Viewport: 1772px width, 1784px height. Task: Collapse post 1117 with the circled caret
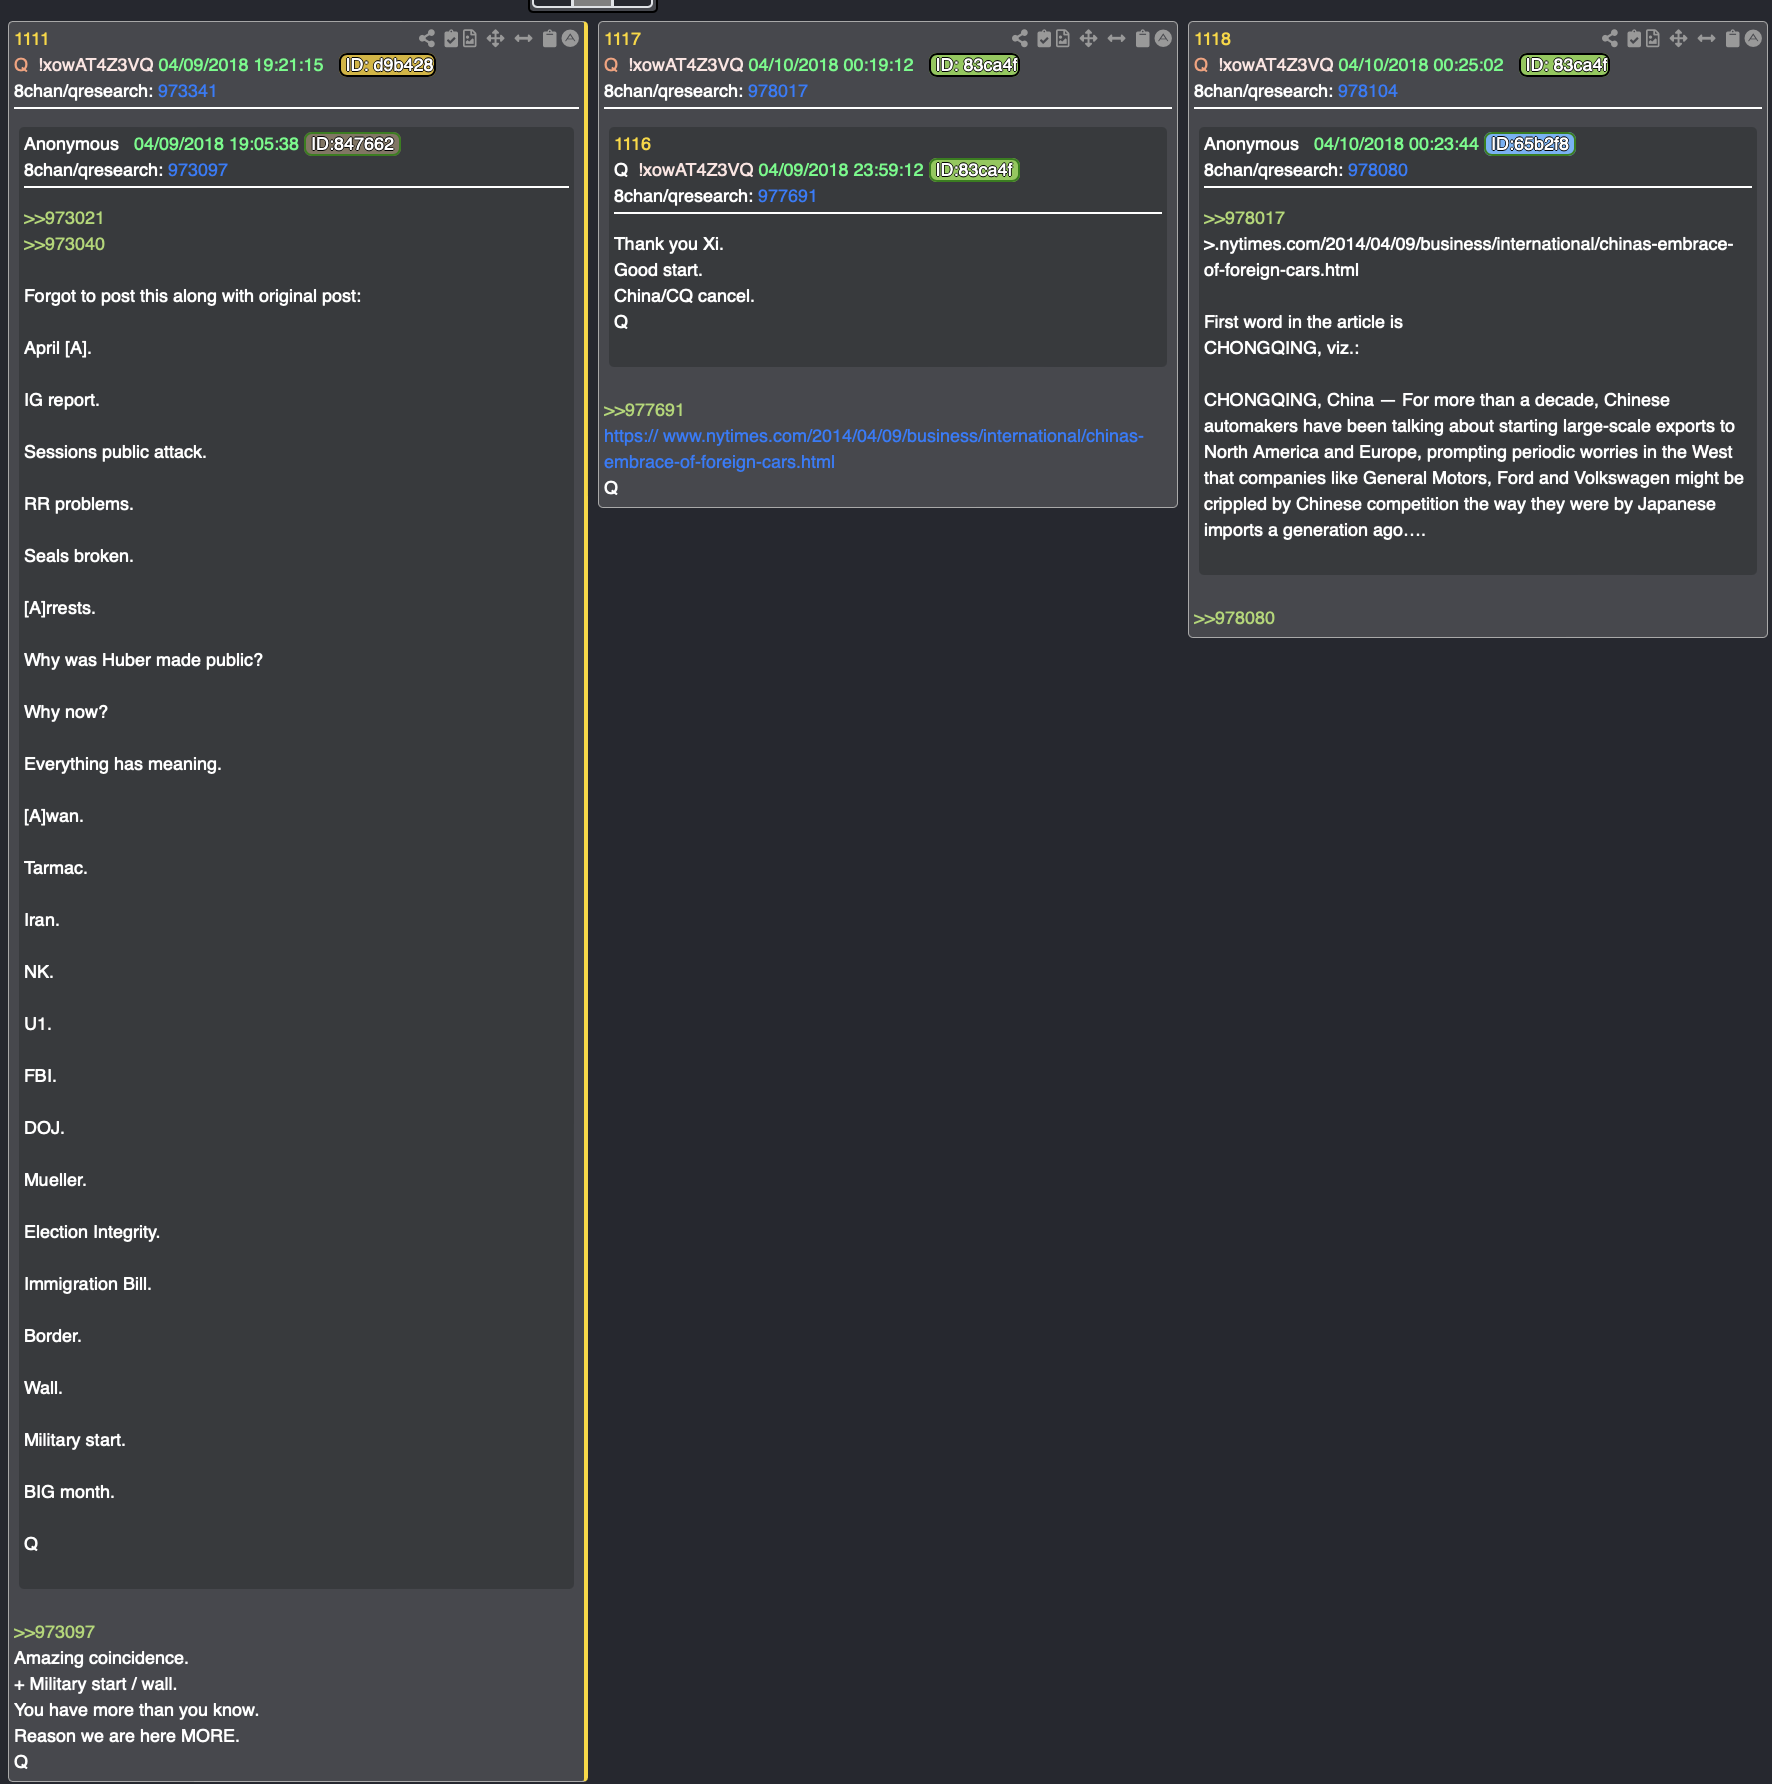coord(1163,39)
